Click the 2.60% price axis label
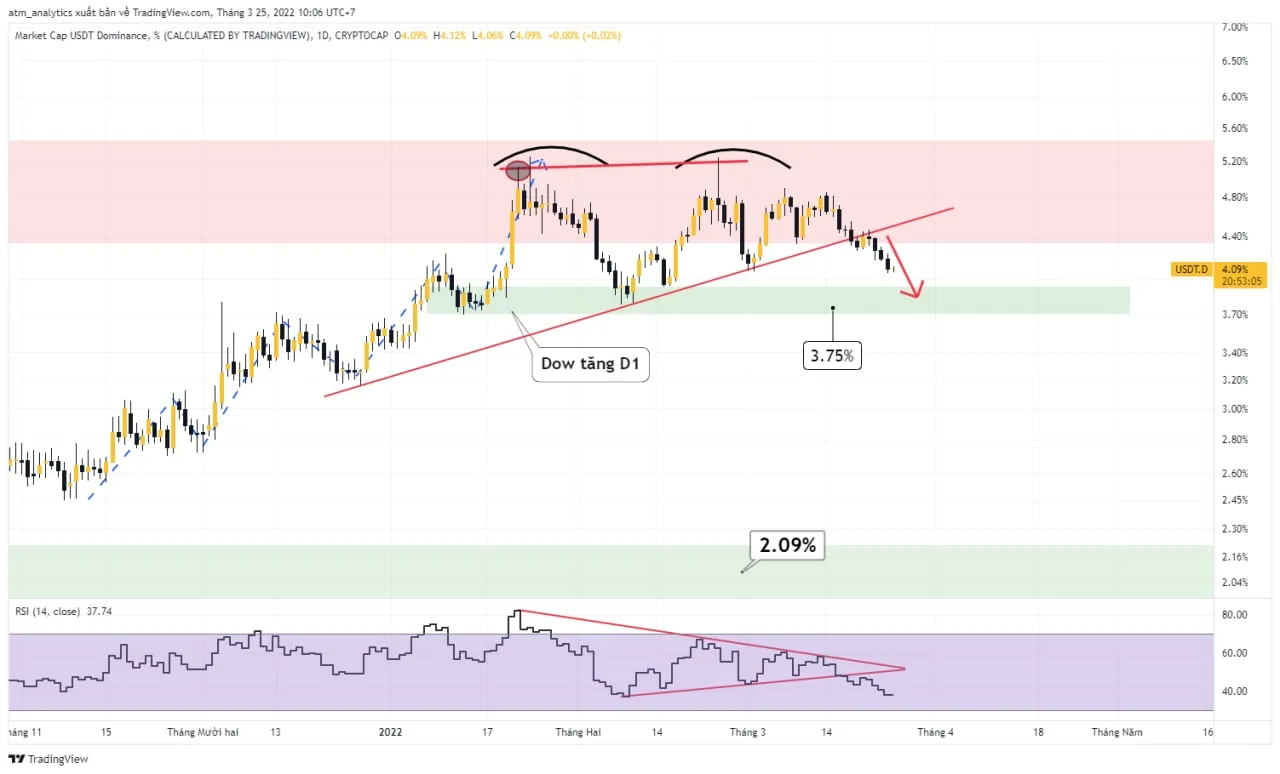 pos(1235,474)
